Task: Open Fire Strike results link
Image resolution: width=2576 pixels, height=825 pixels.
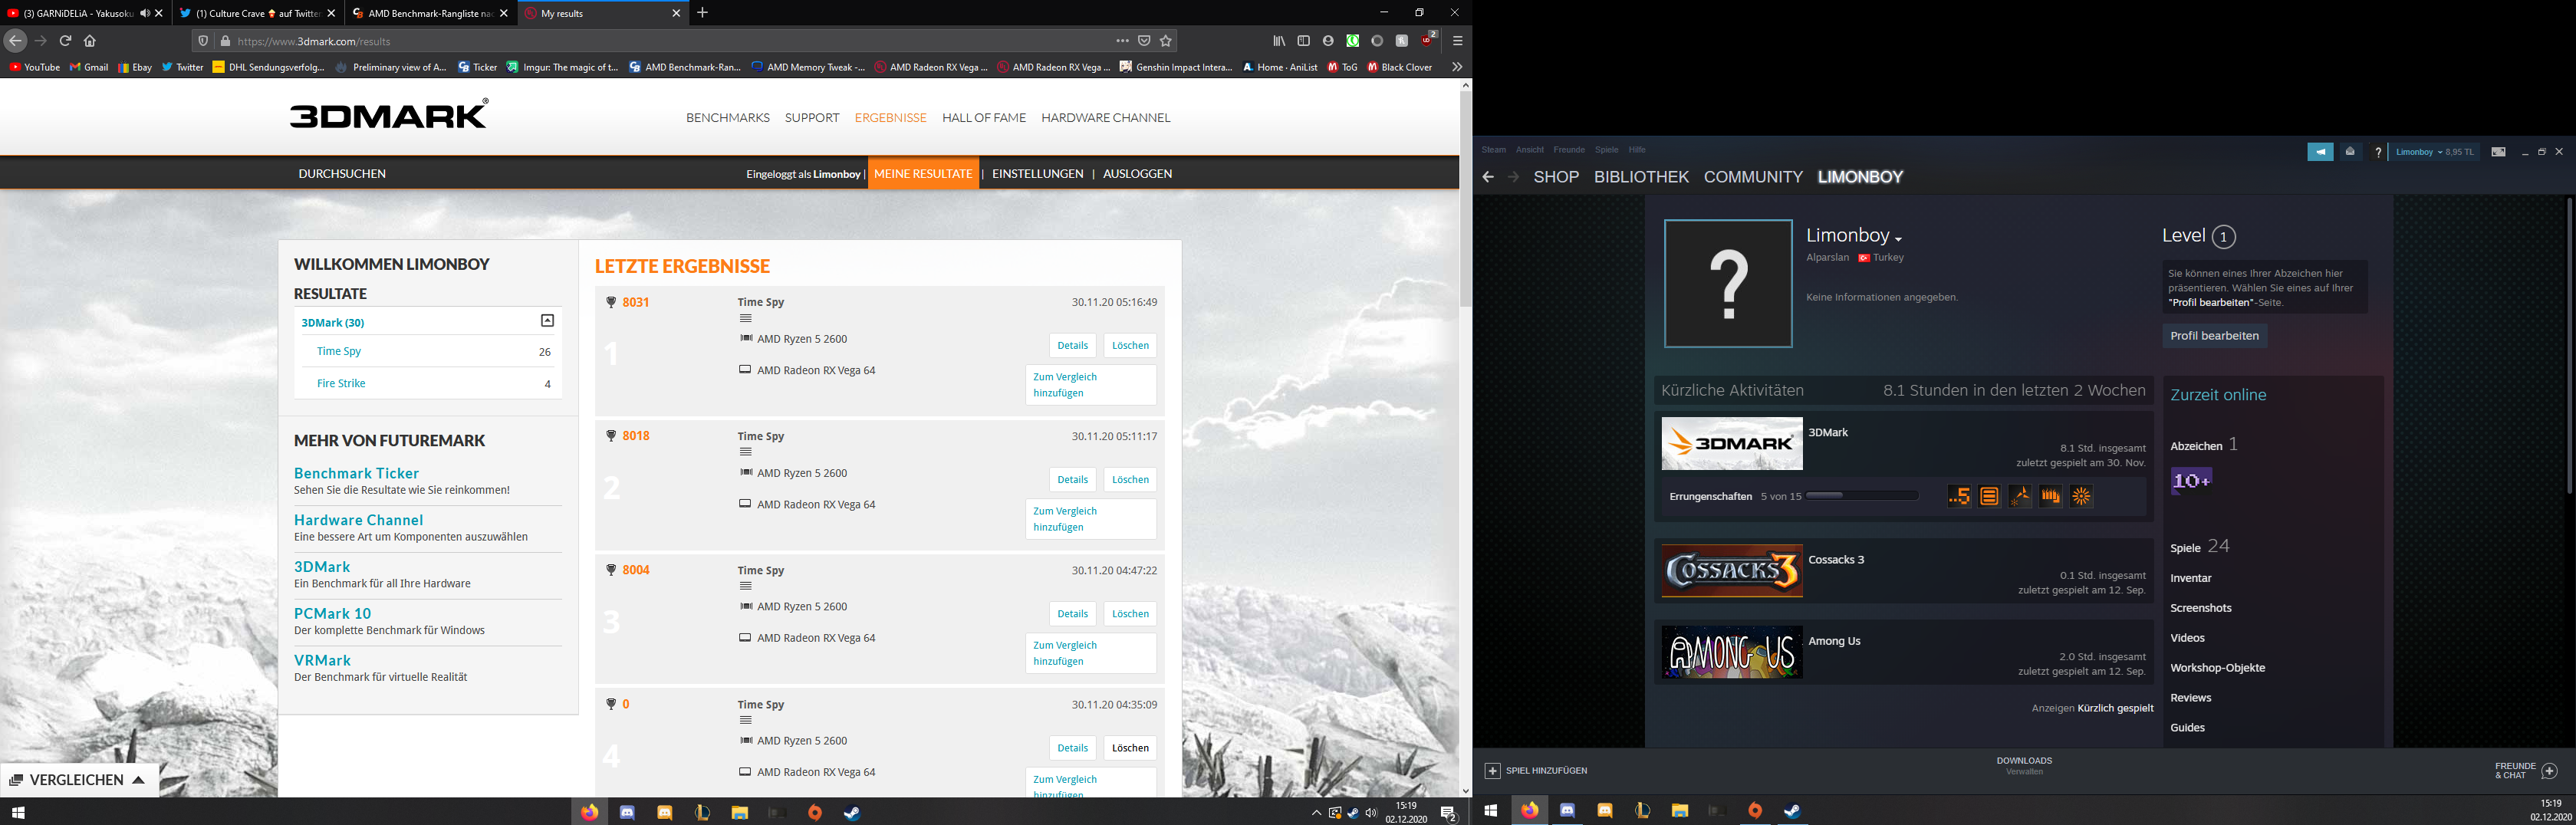Action: (341, 383)
